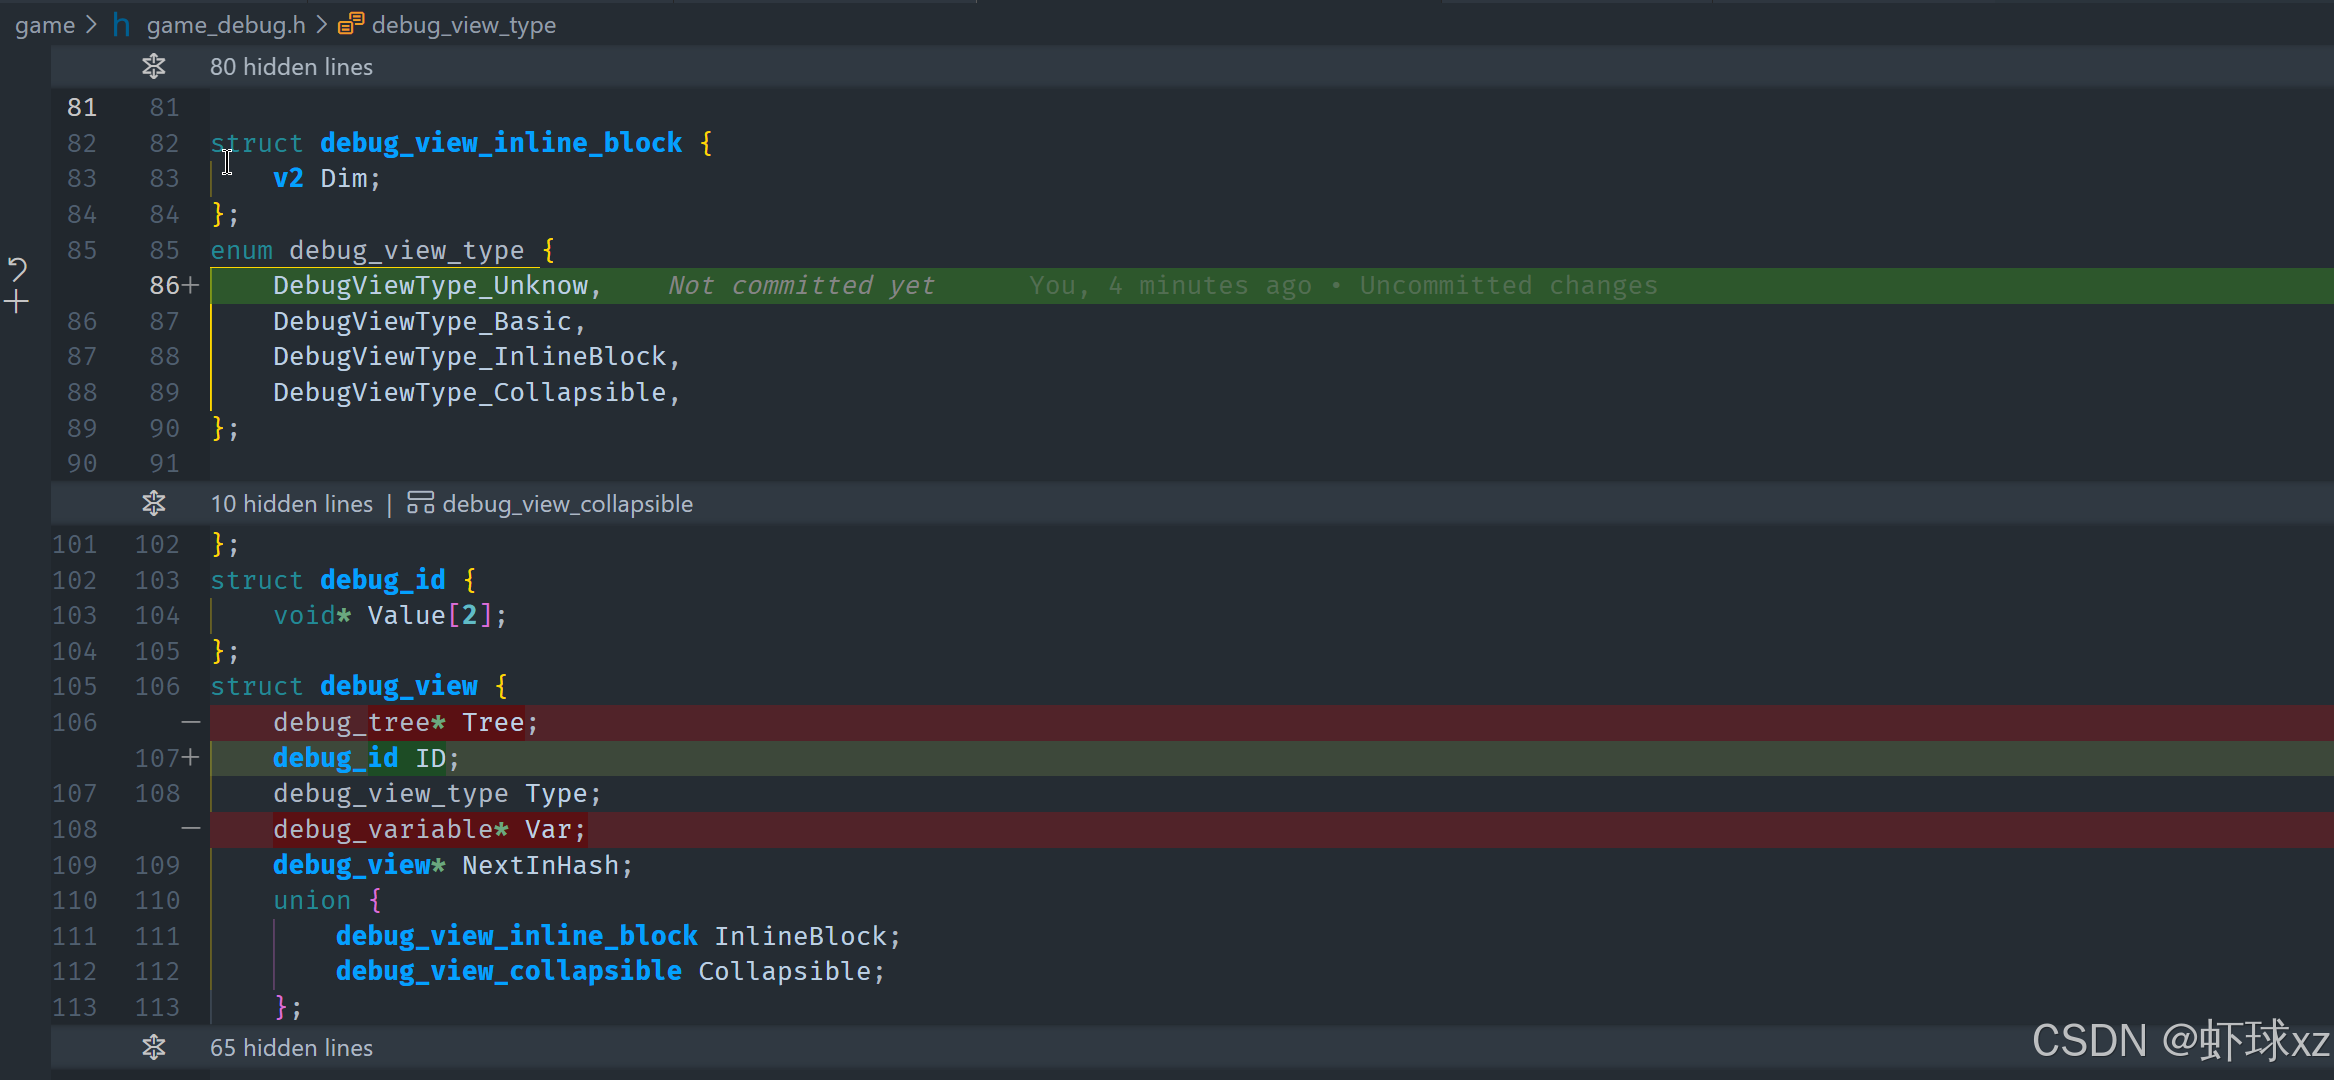Click the Not committed yet annotation text
Viewport: 2334px width, 1080px height.
[801, 286]
